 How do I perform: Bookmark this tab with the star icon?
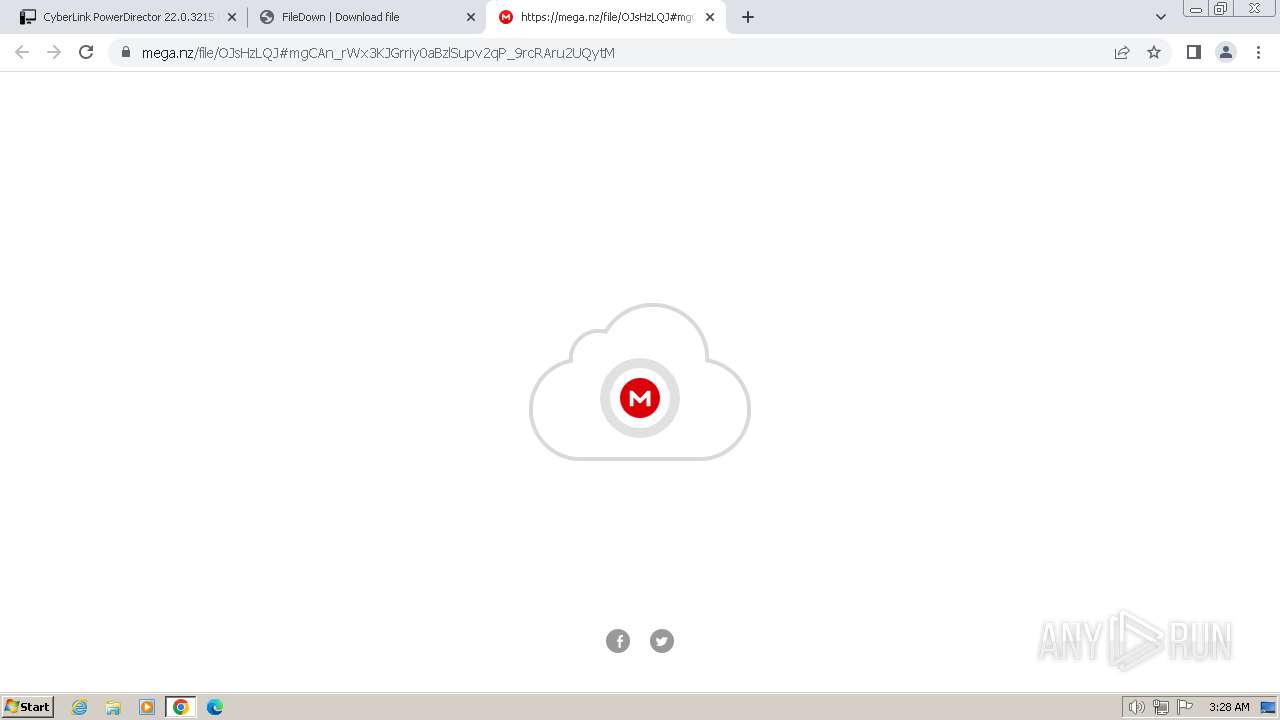[x=1154, y=52]
